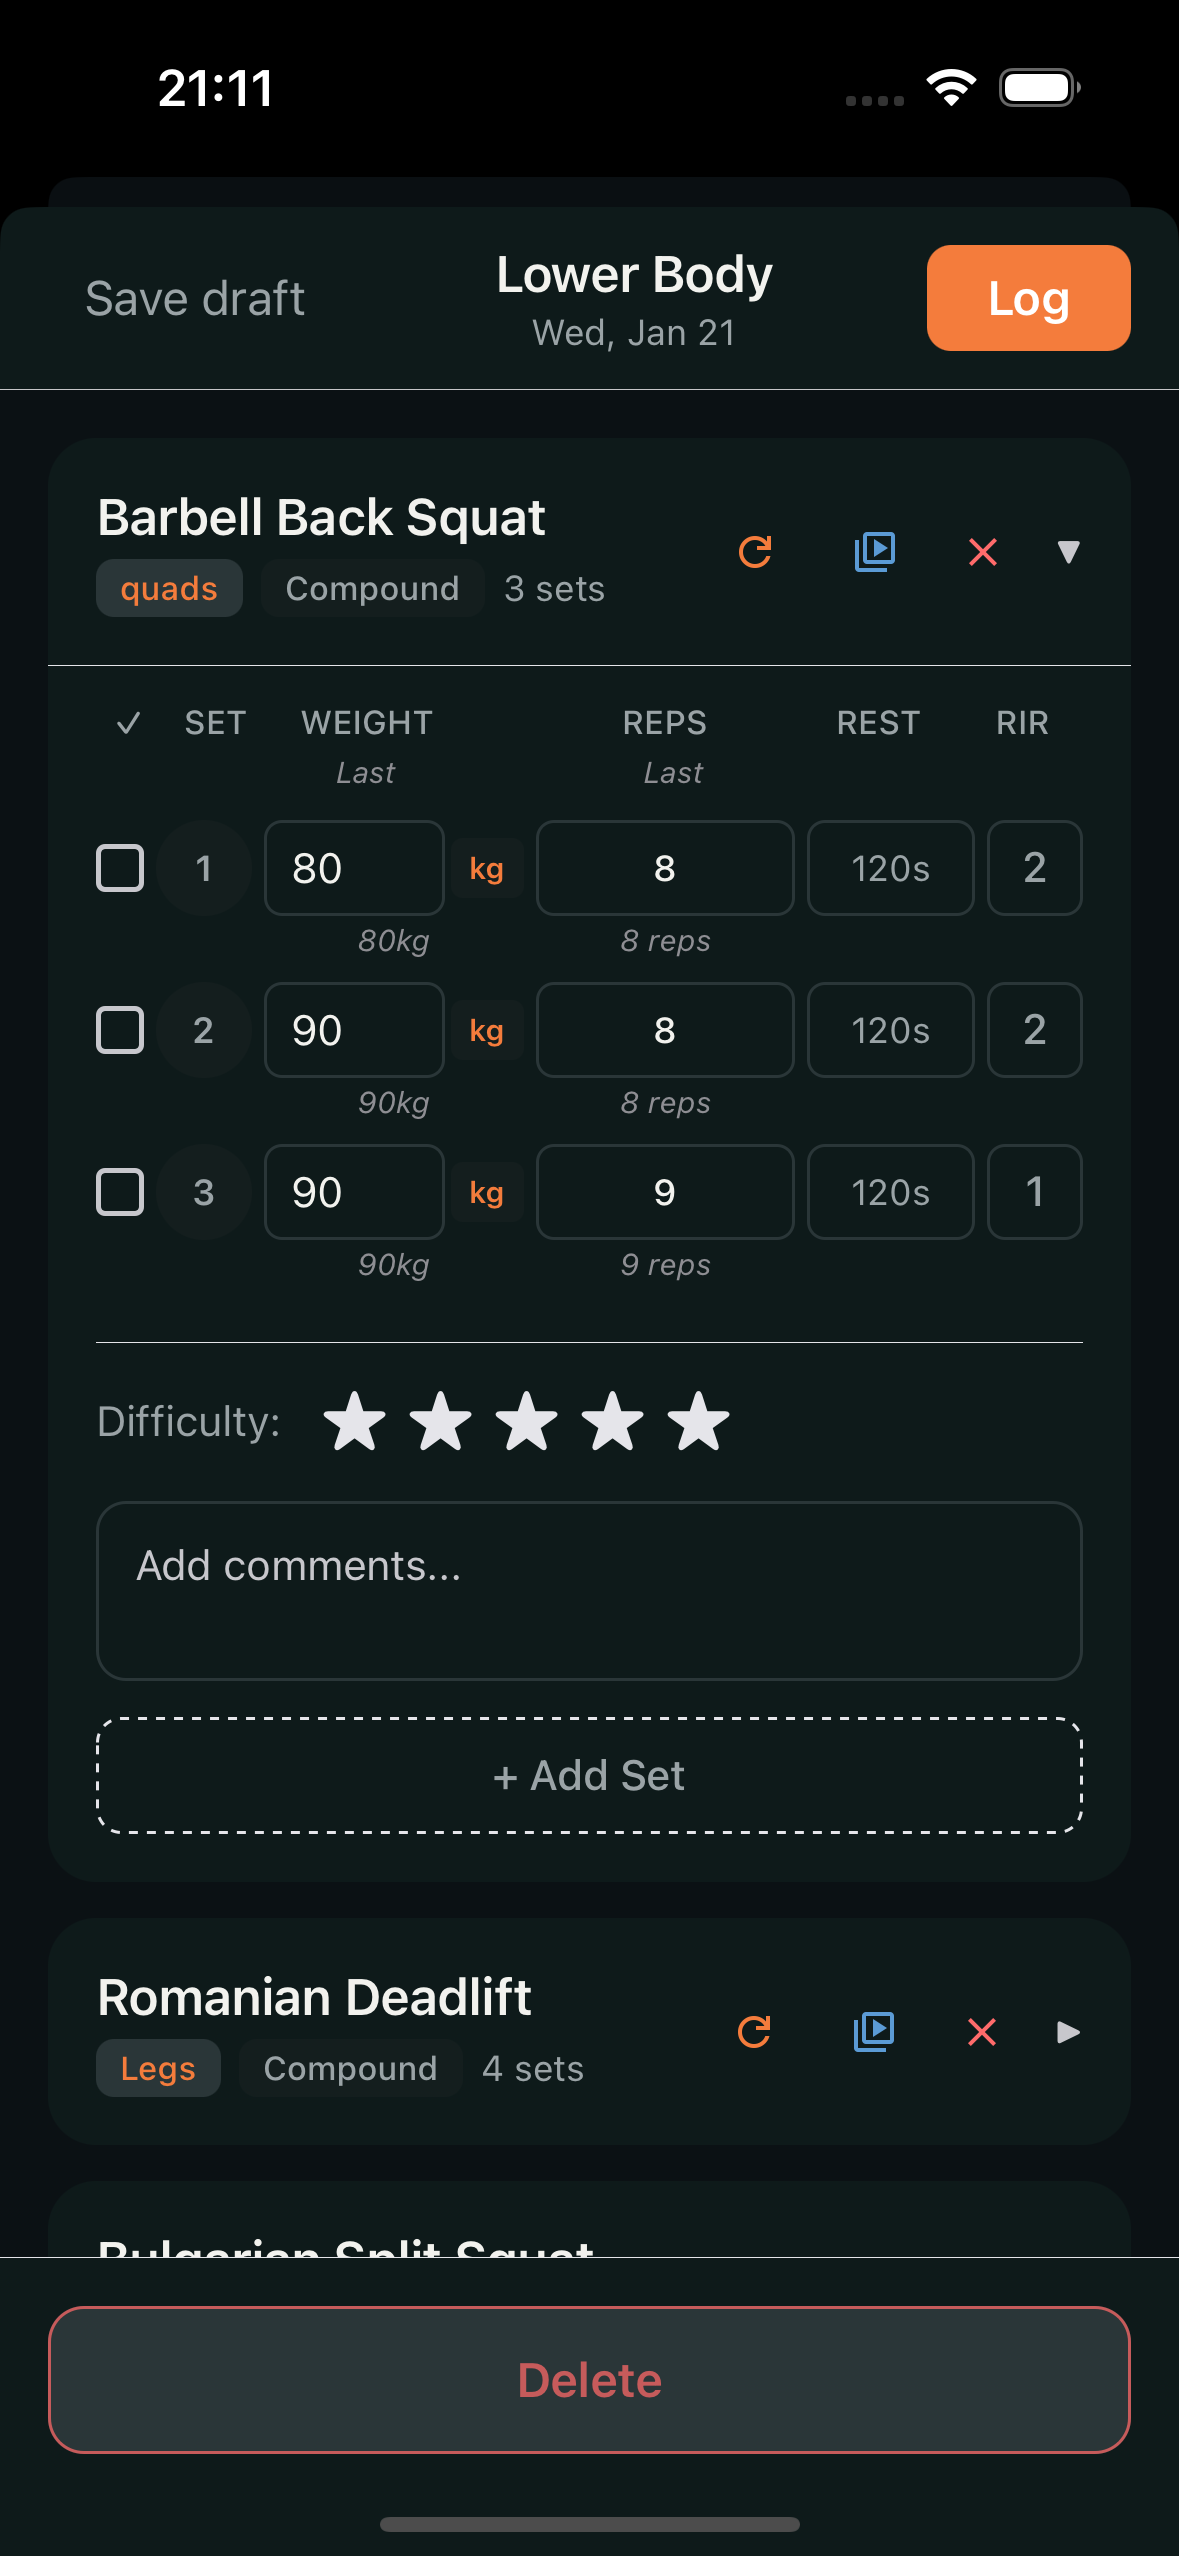
Task: Save the workout as a draft
Action: click(x=195, y=297)
